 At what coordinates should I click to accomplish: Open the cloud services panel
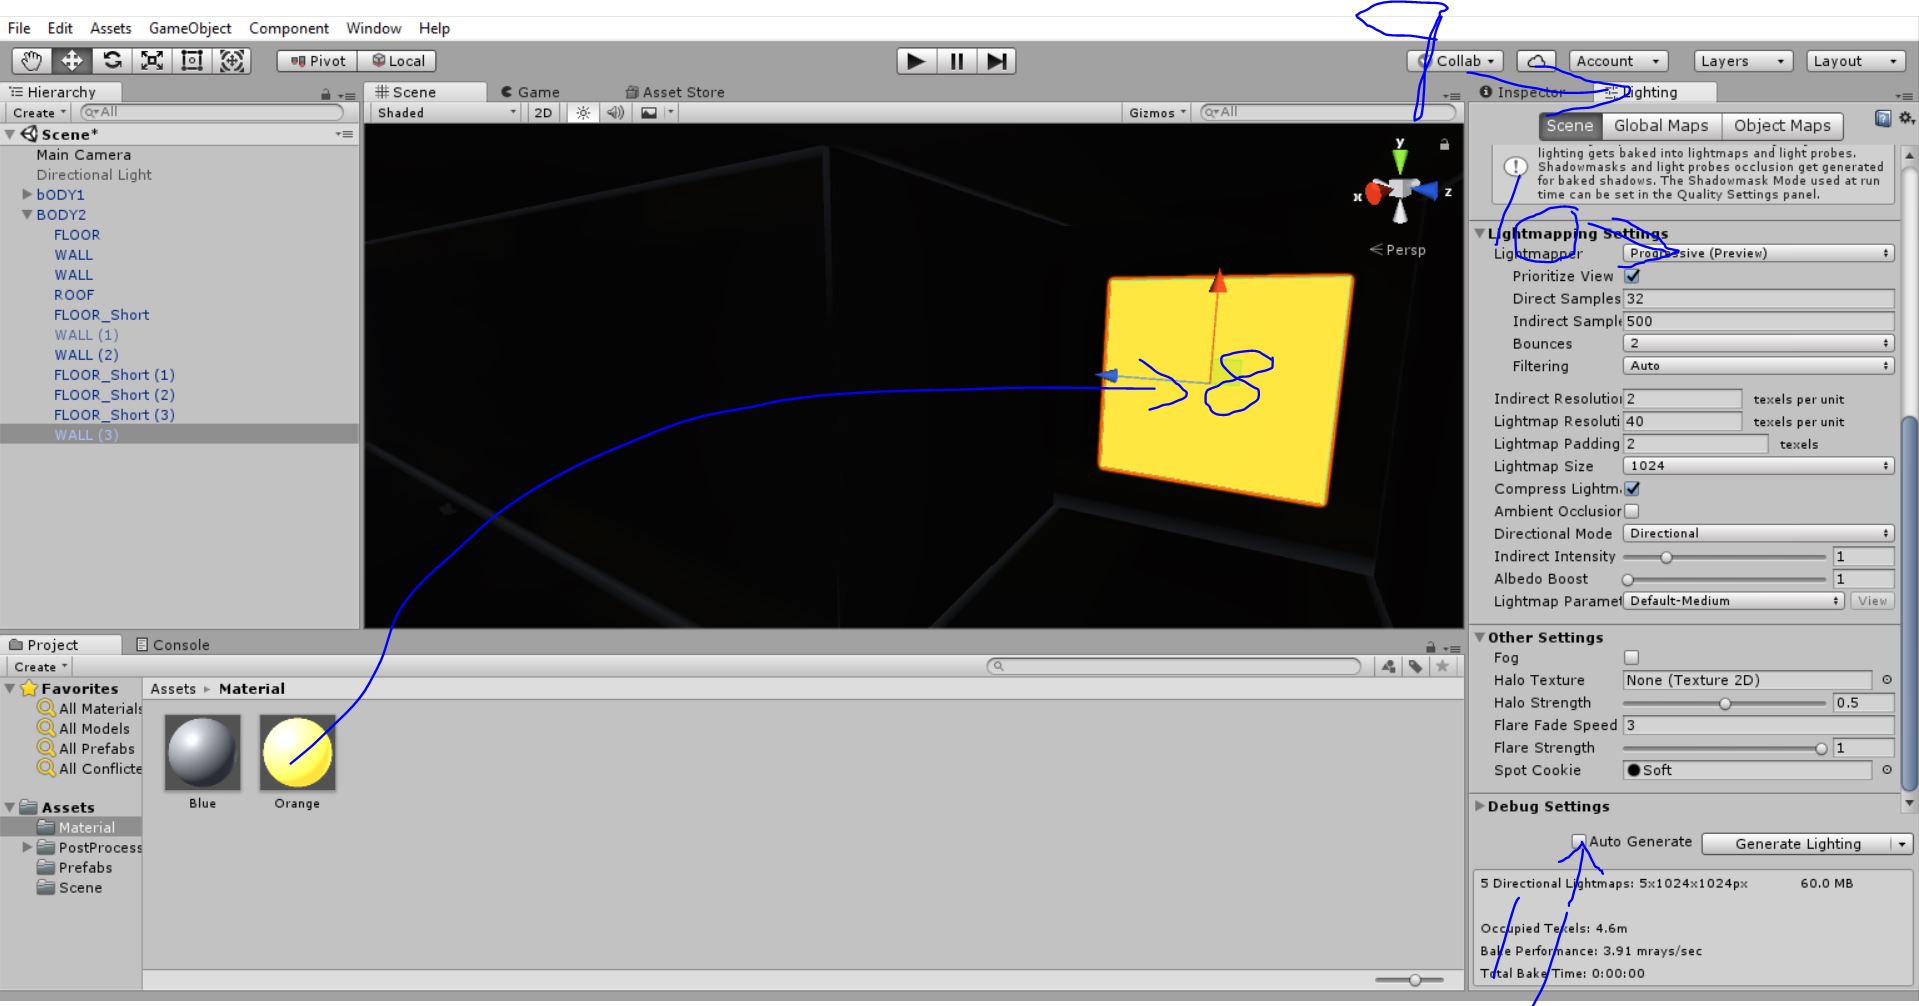(x=1537, y=61)
